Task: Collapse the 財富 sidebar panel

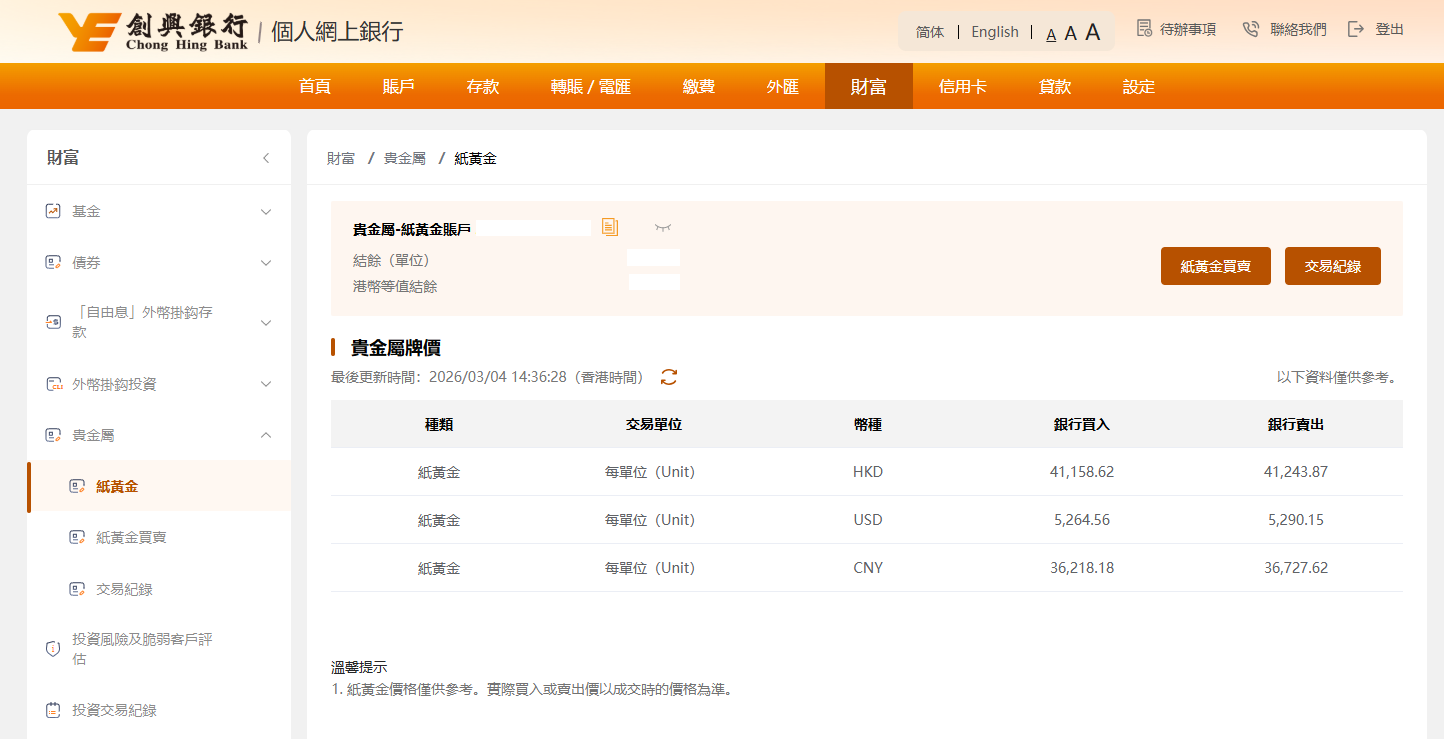Action: (266, 158)
